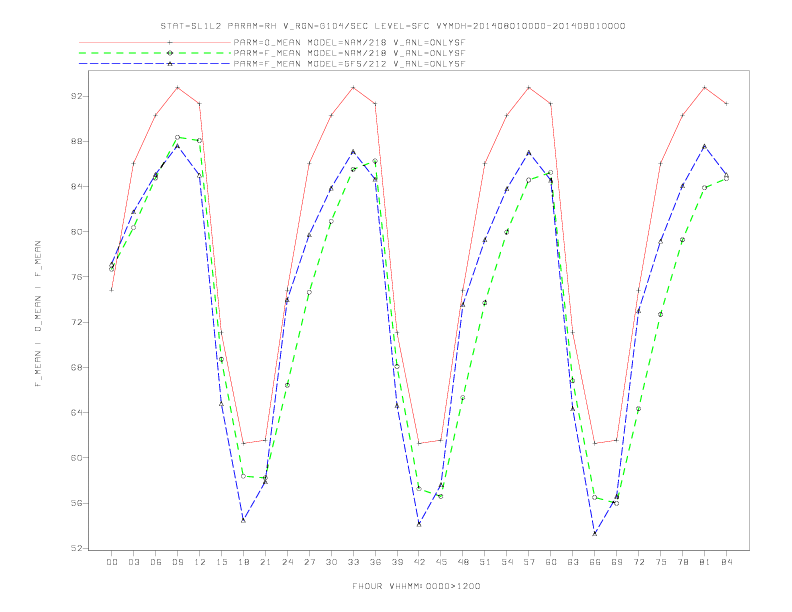
Task: Click y-axis tick label 80
Action: click(76, 232)
